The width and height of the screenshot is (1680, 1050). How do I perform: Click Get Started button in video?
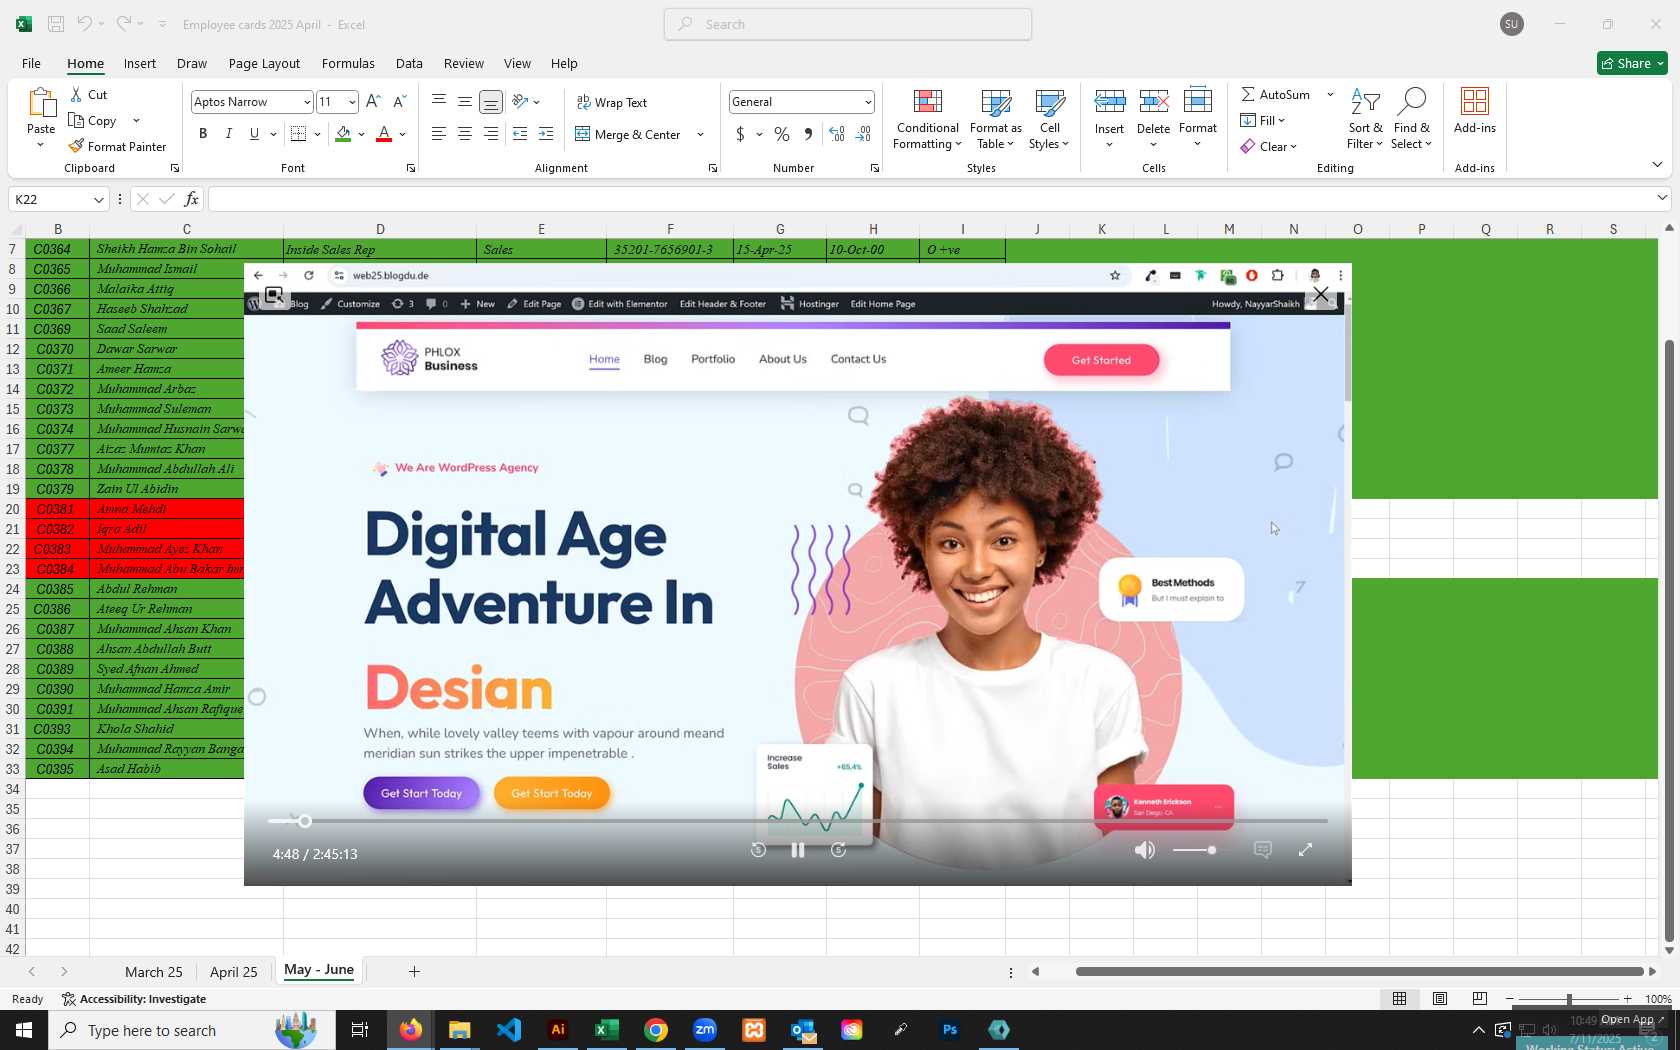point(1101,360)
